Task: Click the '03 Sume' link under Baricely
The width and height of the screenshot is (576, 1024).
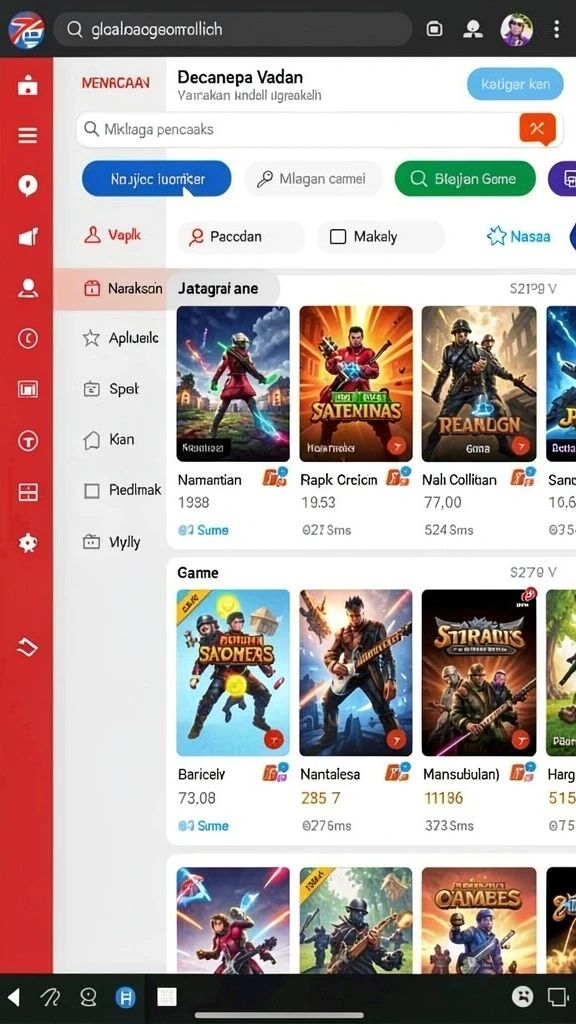Action: [x=204, y=825]
